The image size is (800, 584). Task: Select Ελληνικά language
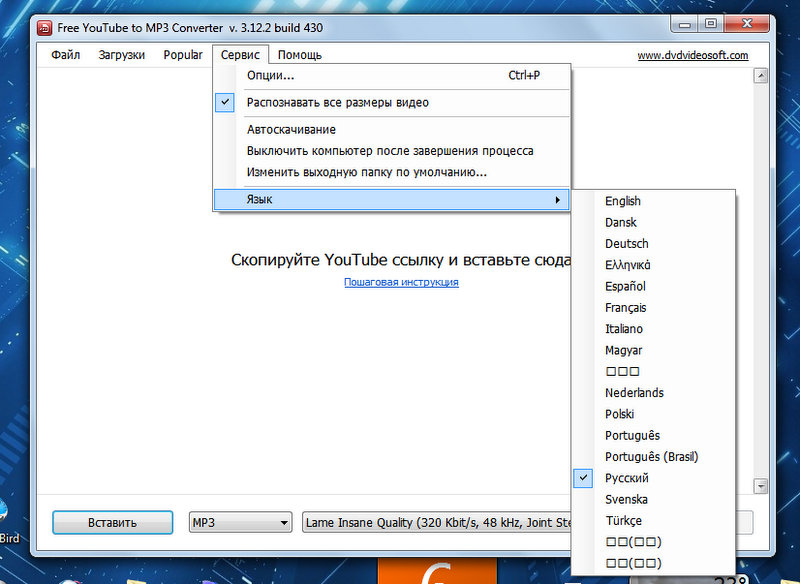(654, 265)
